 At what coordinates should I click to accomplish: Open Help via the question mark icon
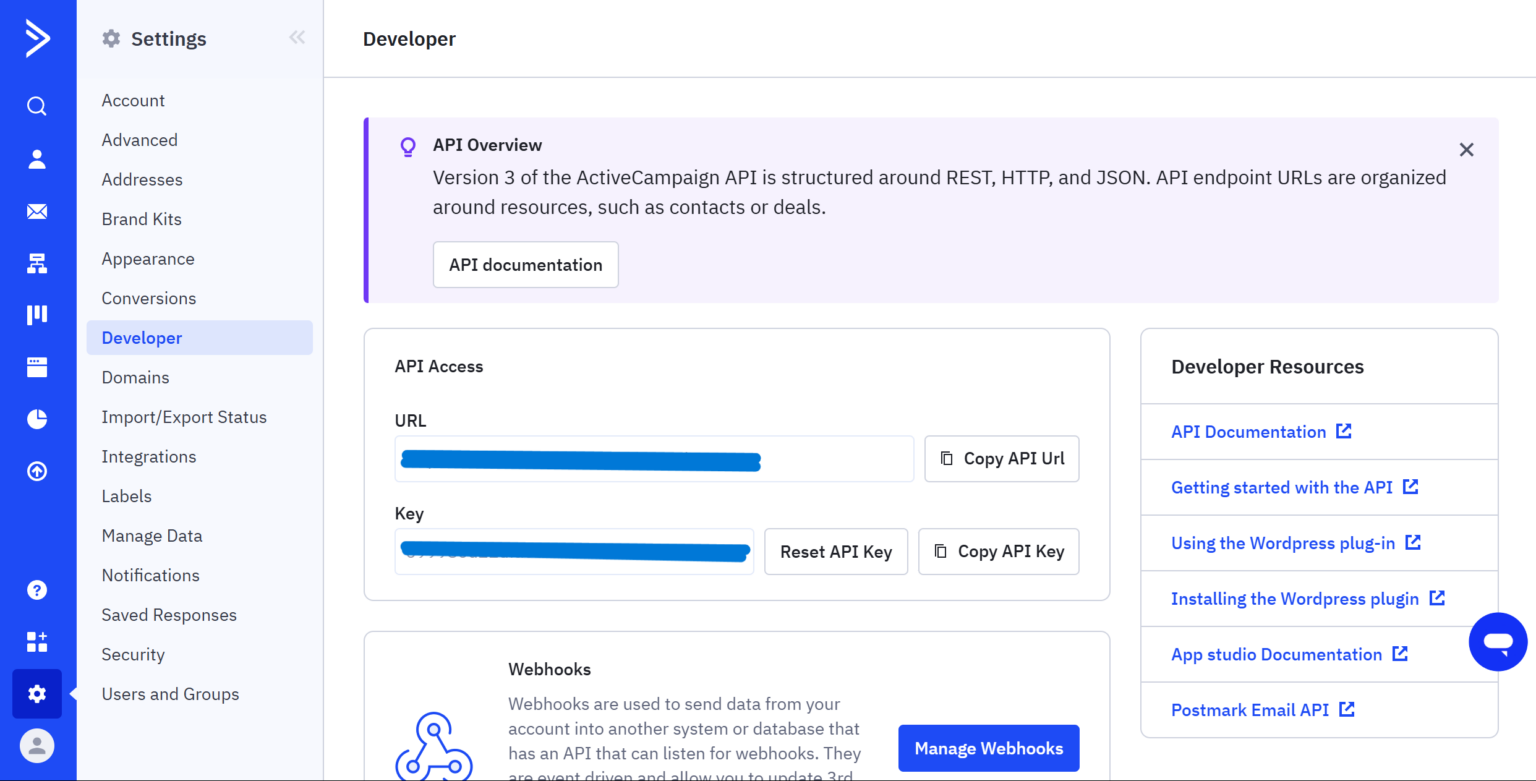(37, 589)
